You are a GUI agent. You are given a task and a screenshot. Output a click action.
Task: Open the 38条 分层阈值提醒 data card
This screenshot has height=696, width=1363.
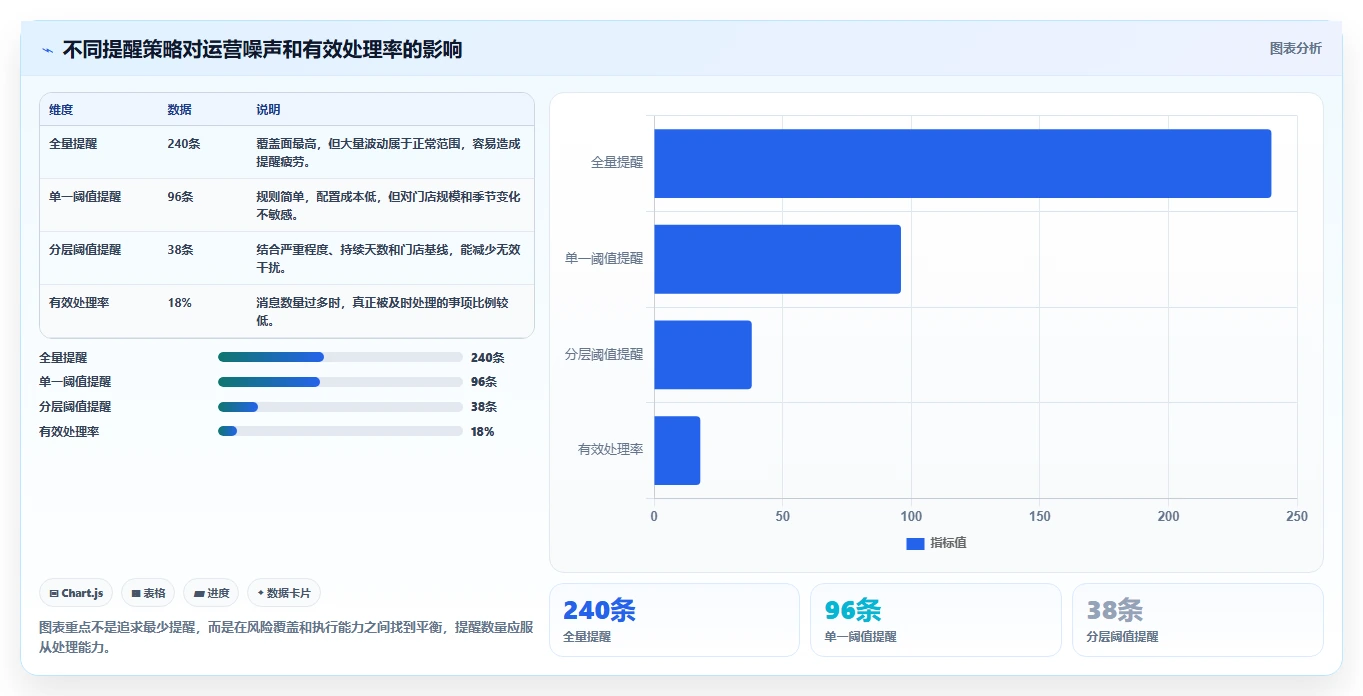(x=1197, y=620)
